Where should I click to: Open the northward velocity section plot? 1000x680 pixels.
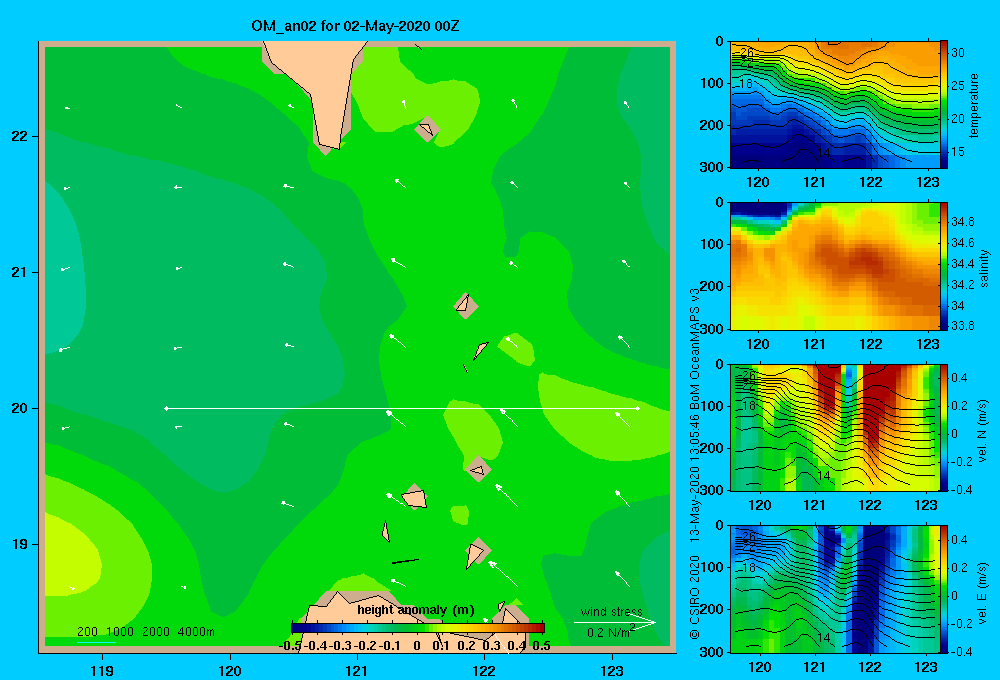pyautogui.click(x=834, y=427)
